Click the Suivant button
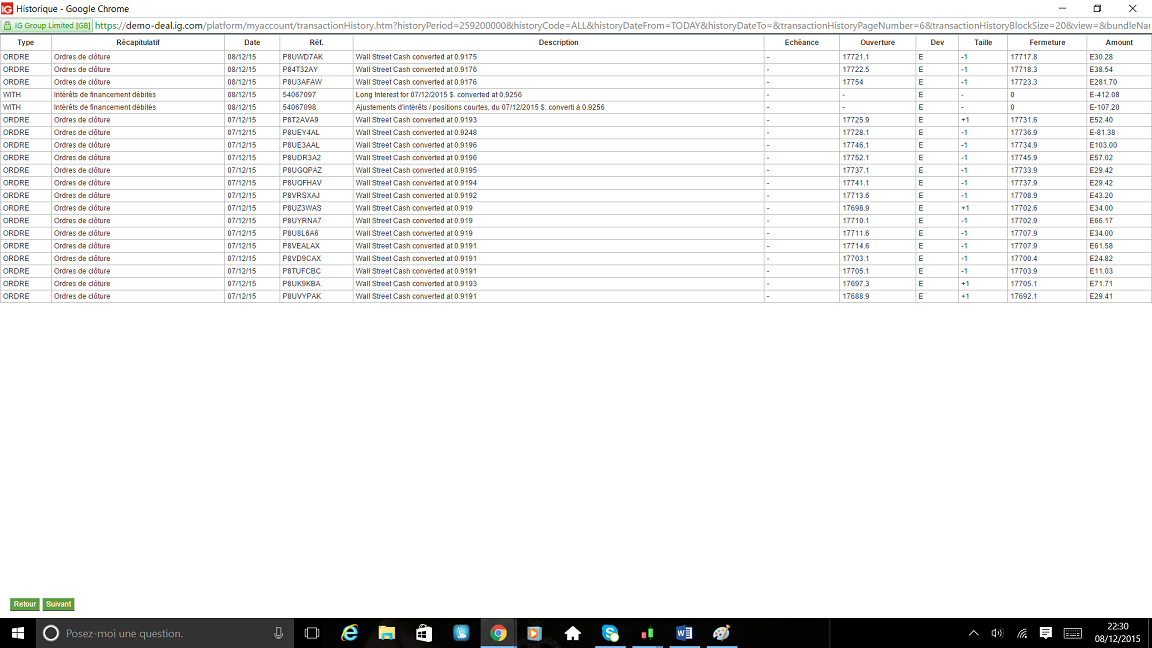 (x=59, y=604)
